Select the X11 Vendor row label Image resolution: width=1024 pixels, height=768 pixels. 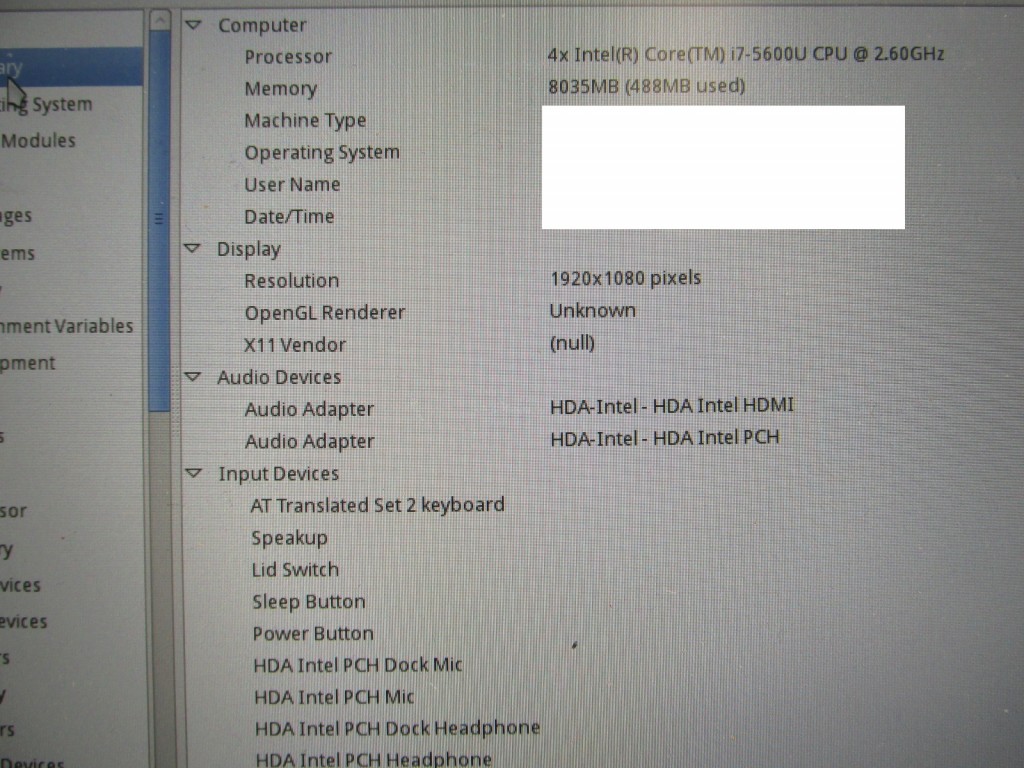tap(295, 345)
